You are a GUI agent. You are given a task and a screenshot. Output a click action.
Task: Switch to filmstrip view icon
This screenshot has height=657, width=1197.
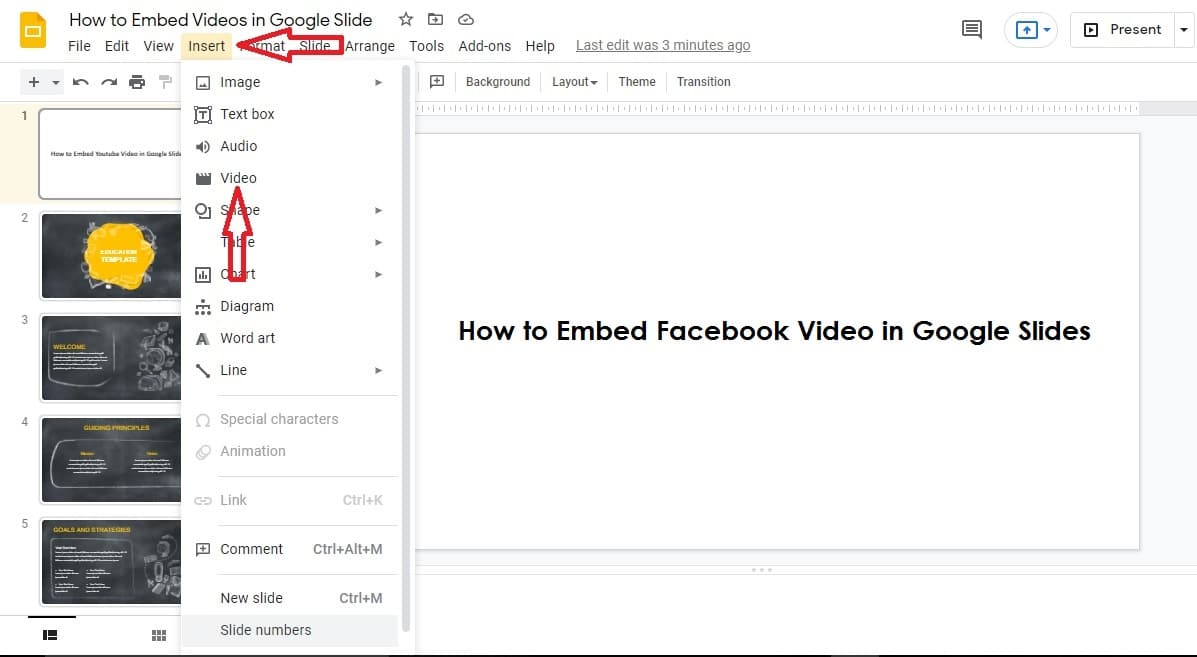click(50, 635)
